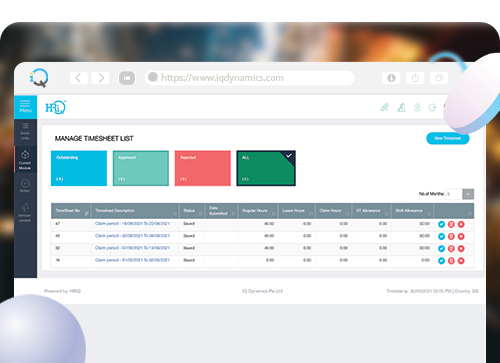Click the trash icon for timesheet 47
The height and width of the screenshot is (363, 500).
click(451, 224)
